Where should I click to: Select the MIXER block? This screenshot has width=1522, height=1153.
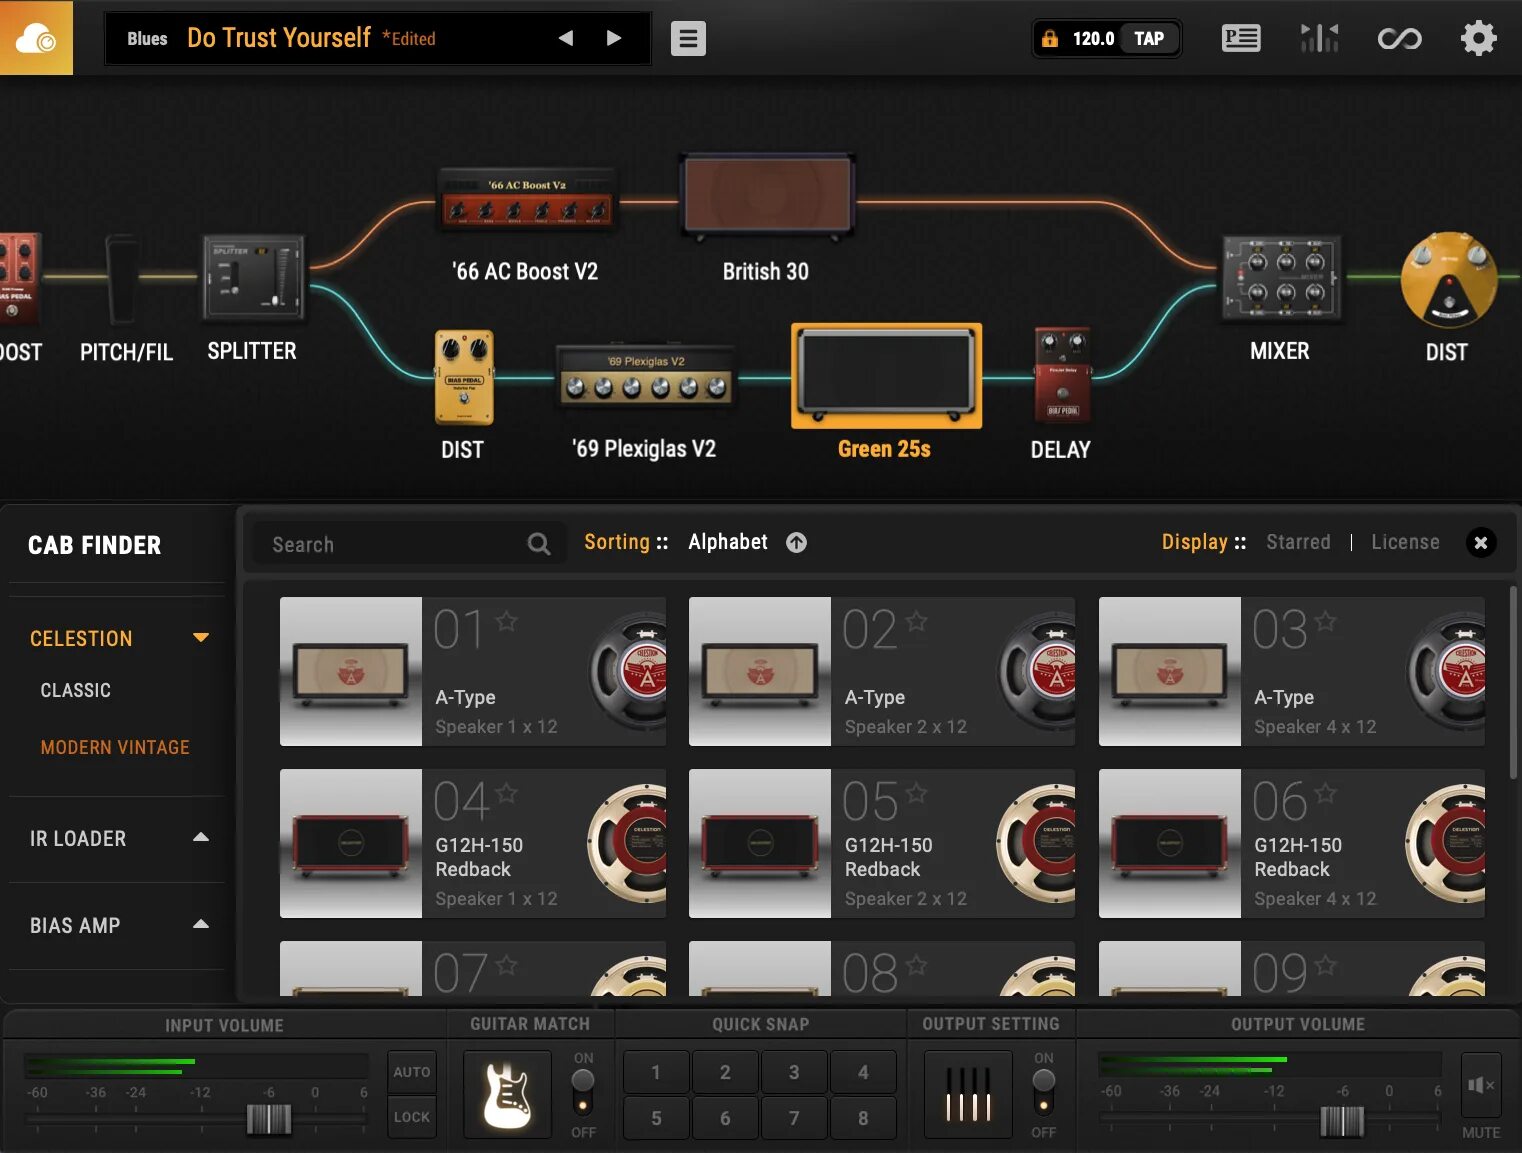click(x=1281, y=278)
